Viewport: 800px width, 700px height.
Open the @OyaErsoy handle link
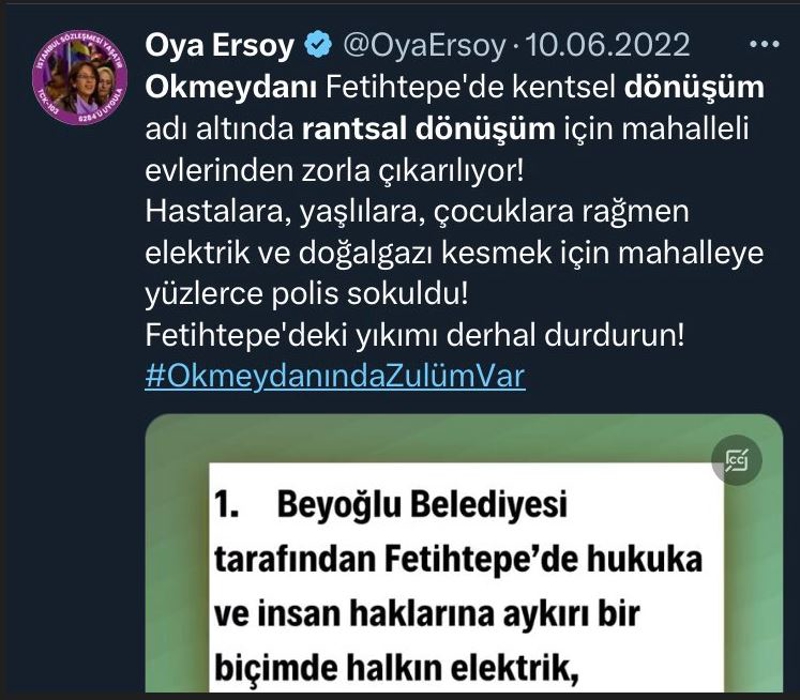click(424, 45)
